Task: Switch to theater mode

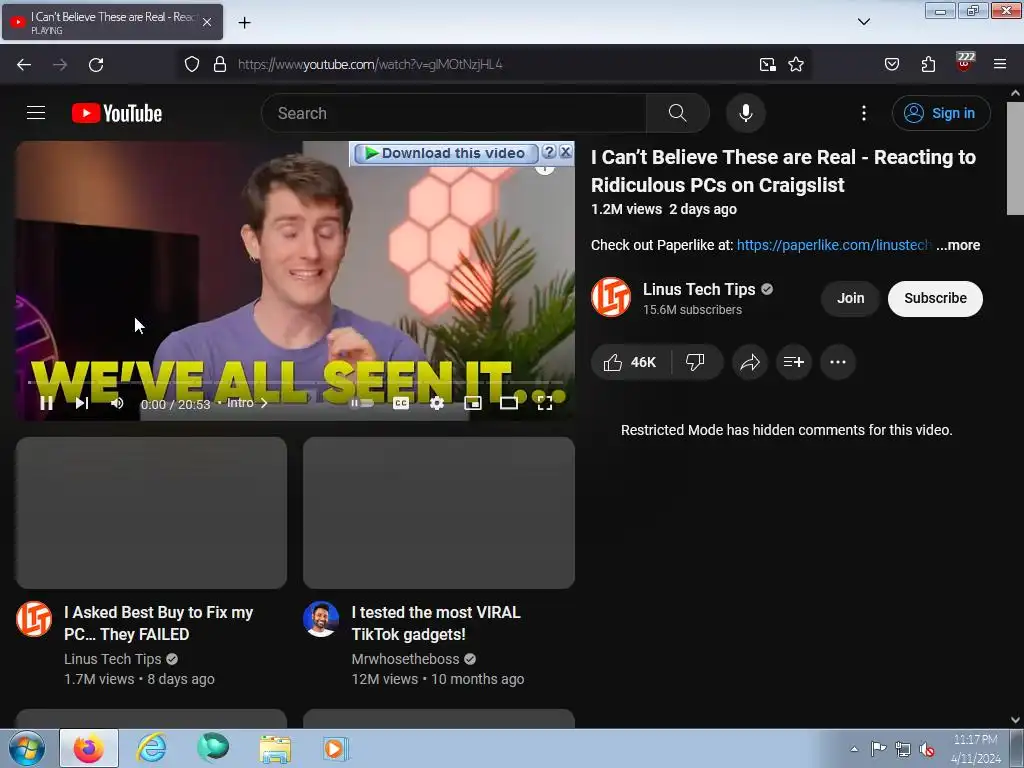Action: 509,403
